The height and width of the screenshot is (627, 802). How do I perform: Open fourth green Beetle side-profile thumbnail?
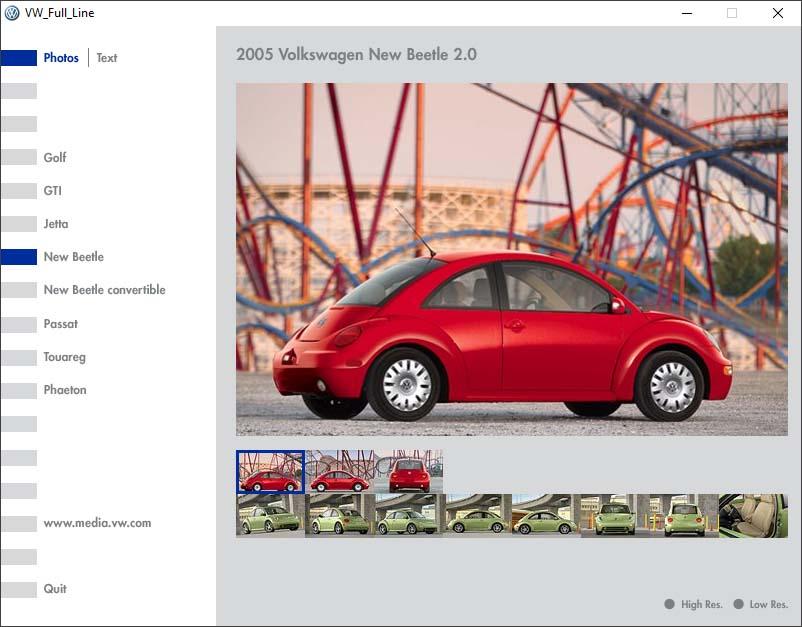pyautogui.click(x=478, y=516)
